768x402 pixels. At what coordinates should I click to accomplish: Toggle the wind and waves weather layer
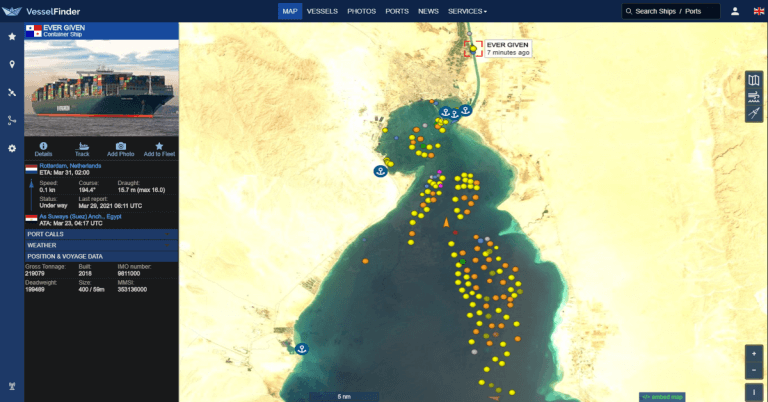754,96
